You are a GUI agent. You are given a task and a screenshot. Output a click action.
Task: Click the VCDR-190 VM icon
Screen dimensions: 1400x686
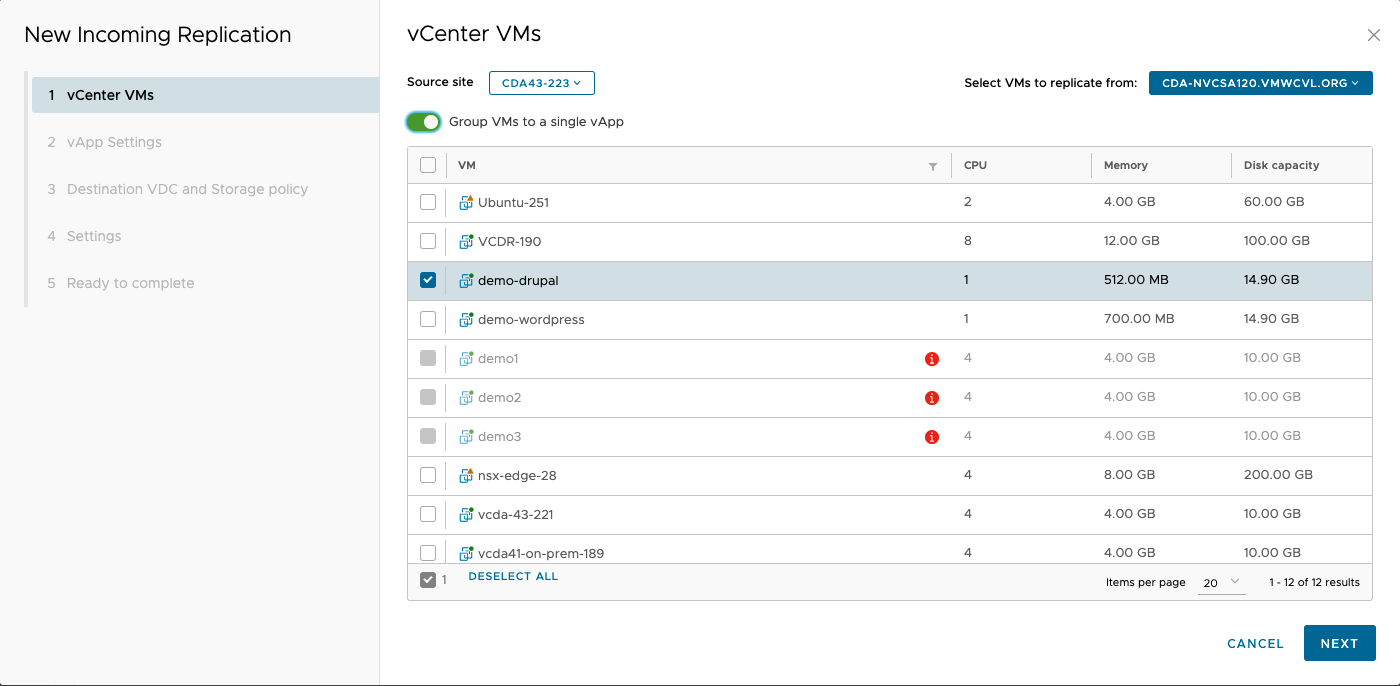point(466,241)
